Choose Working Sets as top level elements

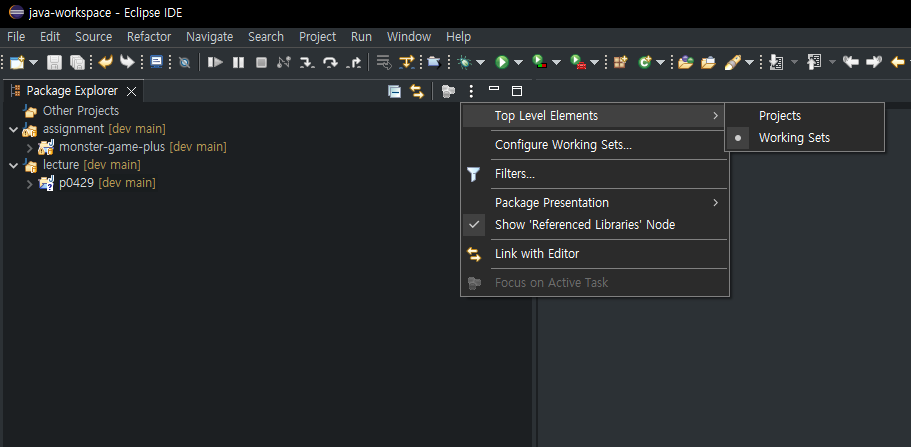coord(804,138)
